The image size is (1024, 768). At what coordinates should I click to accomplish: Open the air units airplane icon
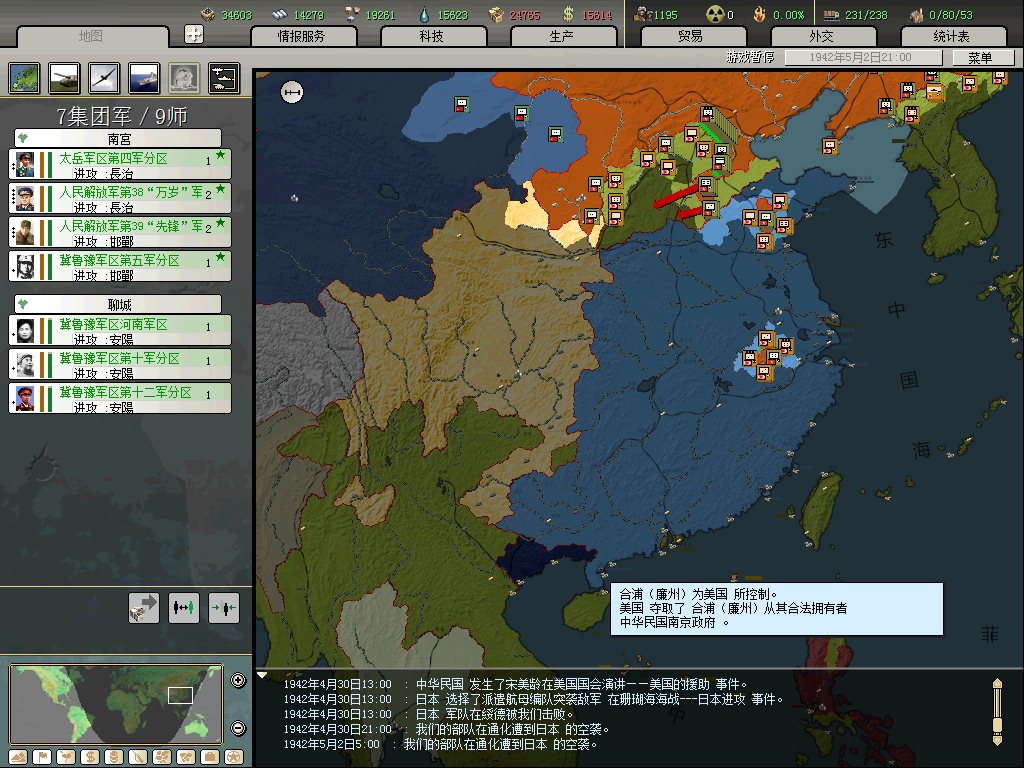pos(104,78)
